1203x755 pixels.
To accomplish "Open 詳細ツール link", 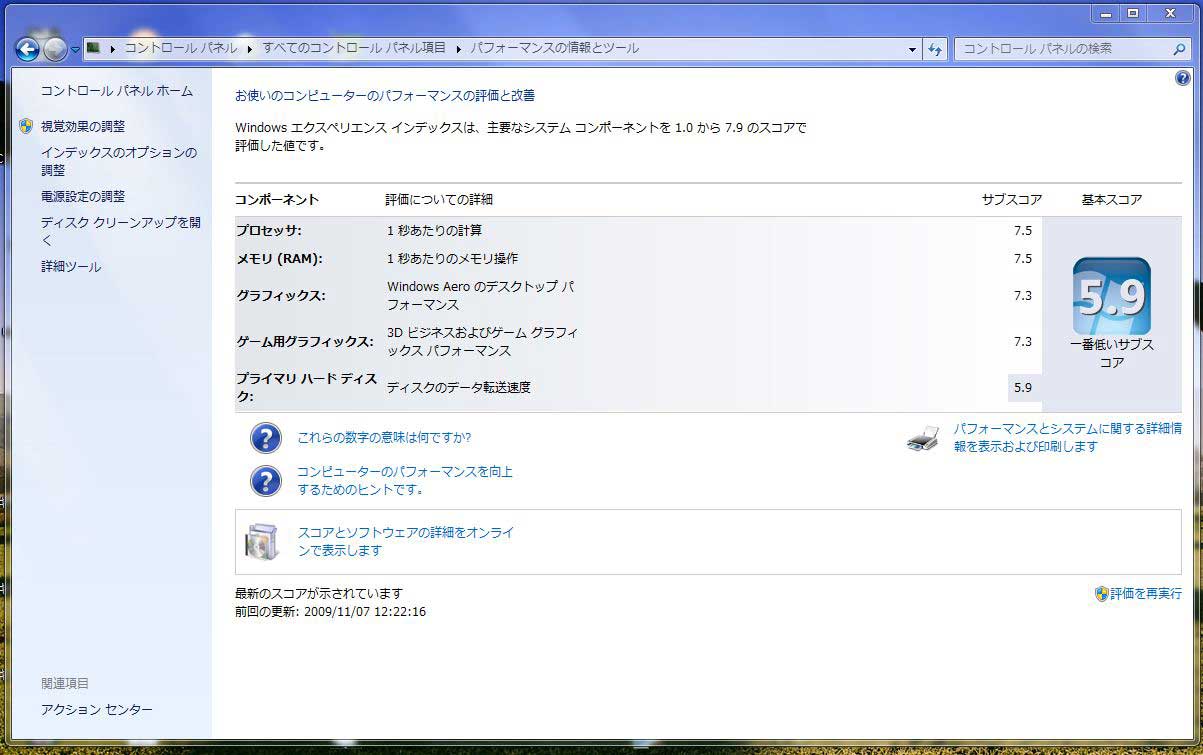I will point(71,267).
